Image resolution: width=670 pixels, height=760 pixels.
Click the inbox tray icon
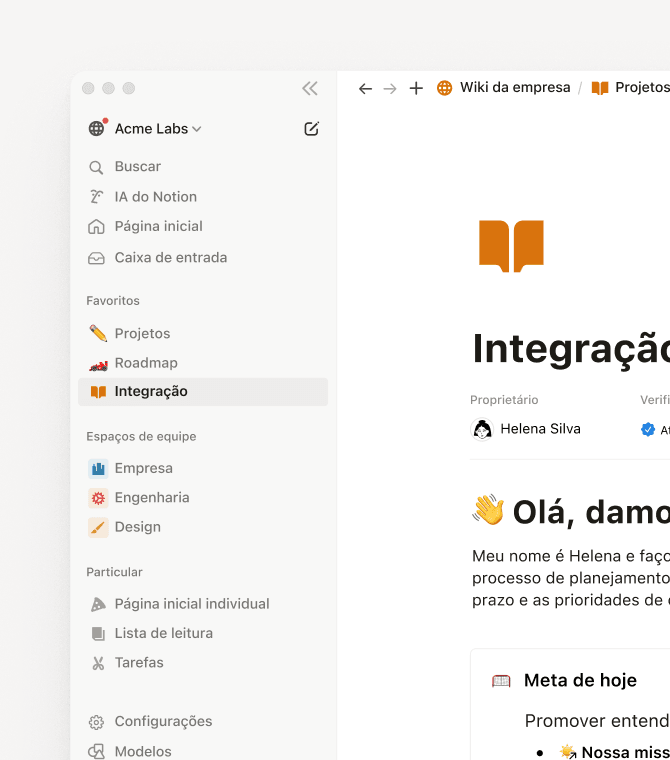point(96,258)
